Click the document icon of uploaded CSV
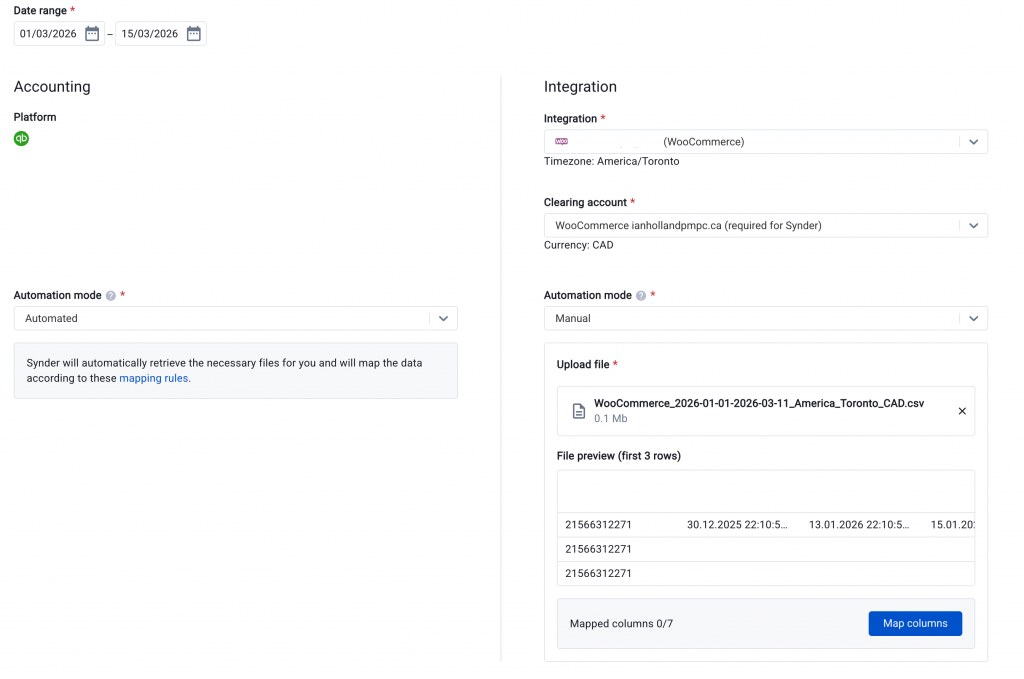 [578, 411]
